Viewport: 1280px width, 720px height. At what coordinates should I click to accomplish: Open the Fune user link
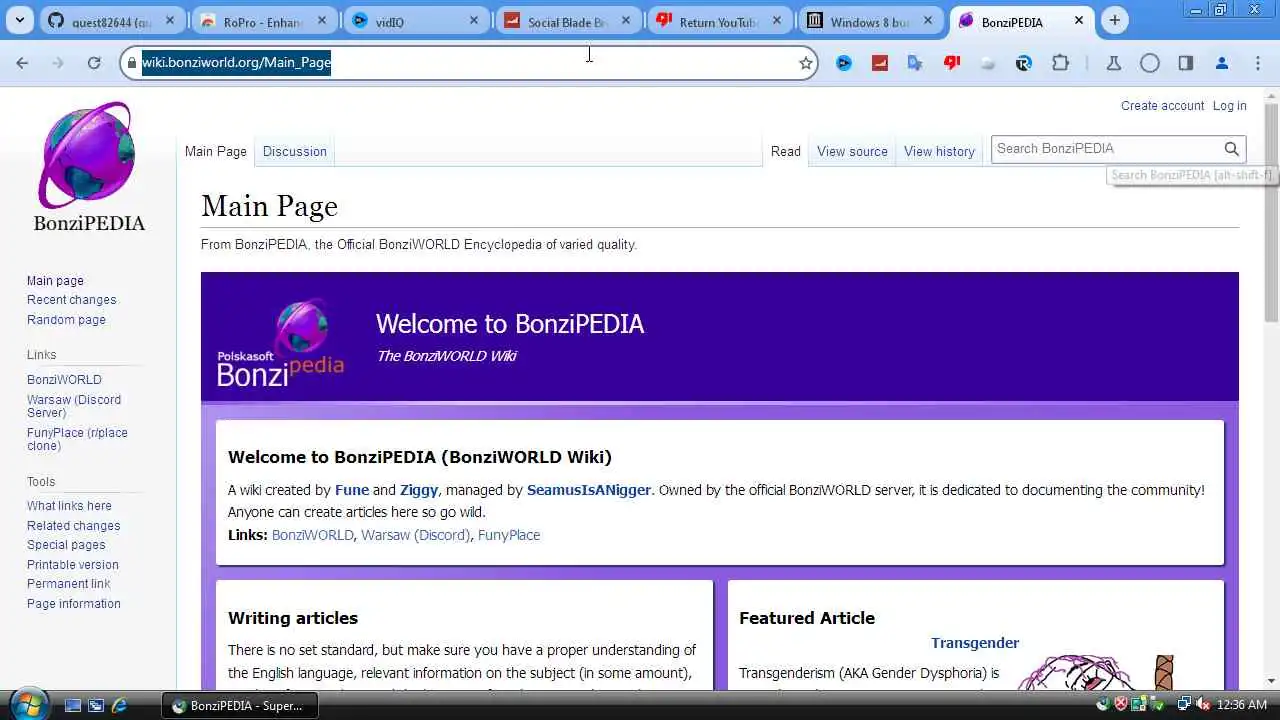tap(352, 490)
